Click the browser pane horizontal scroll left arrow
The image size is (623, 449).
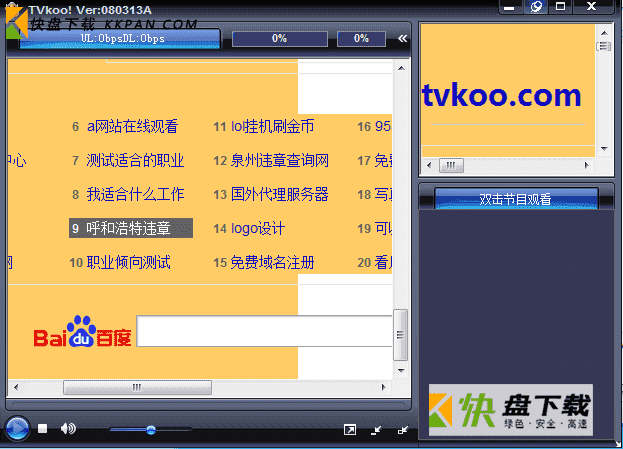coord(16,387)
